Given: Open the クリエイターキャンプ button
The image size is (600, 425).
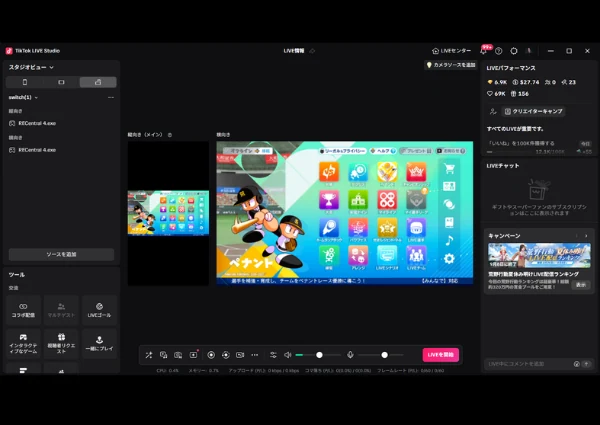Looking at the screenshot, I should pos(534,112).
